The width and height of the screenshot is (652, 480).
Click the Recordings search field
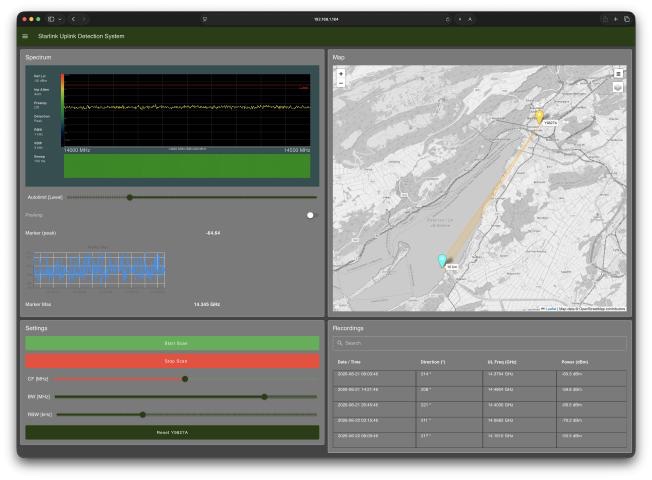click(479, 343)
